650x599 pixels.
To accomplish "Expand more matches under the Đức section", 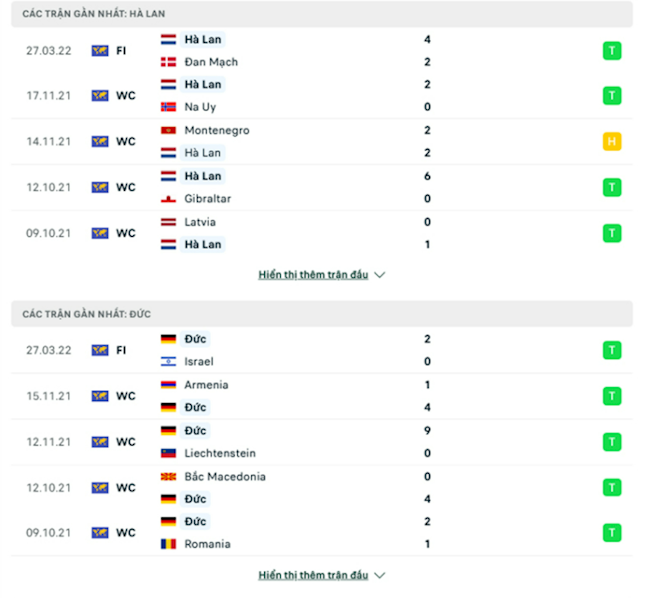I will tap(313, 575).
